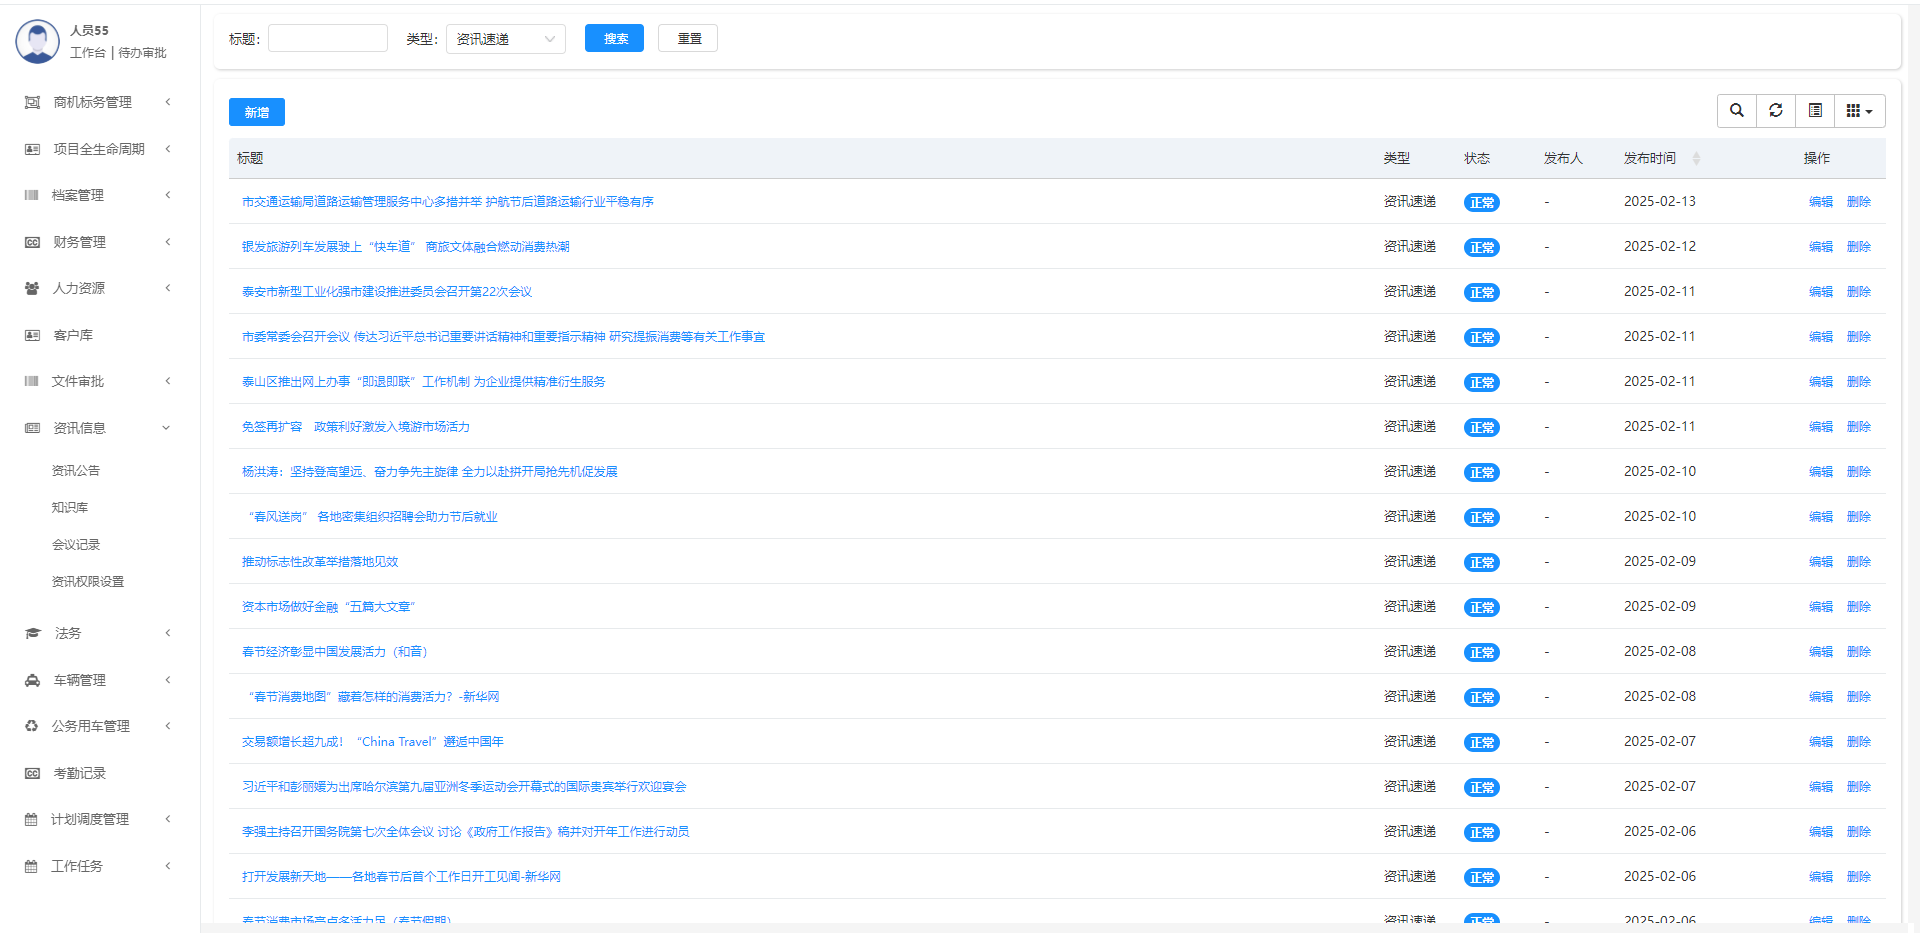Click the table search magnifier icon
This screenshot has height=933, width=1920.
[1737, 111]
